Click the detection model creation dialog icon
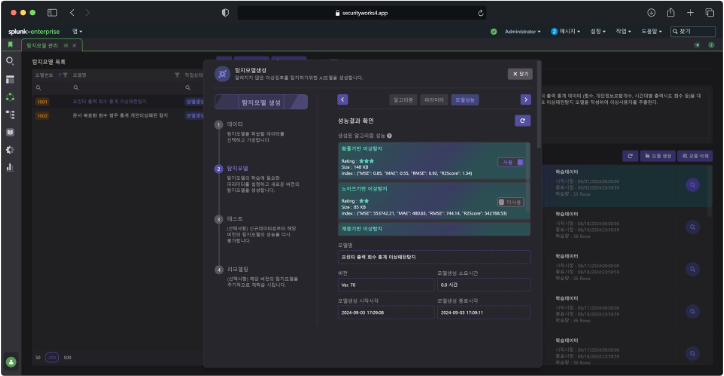The height and width of the screenshot is (376, 724). (223, 74)
